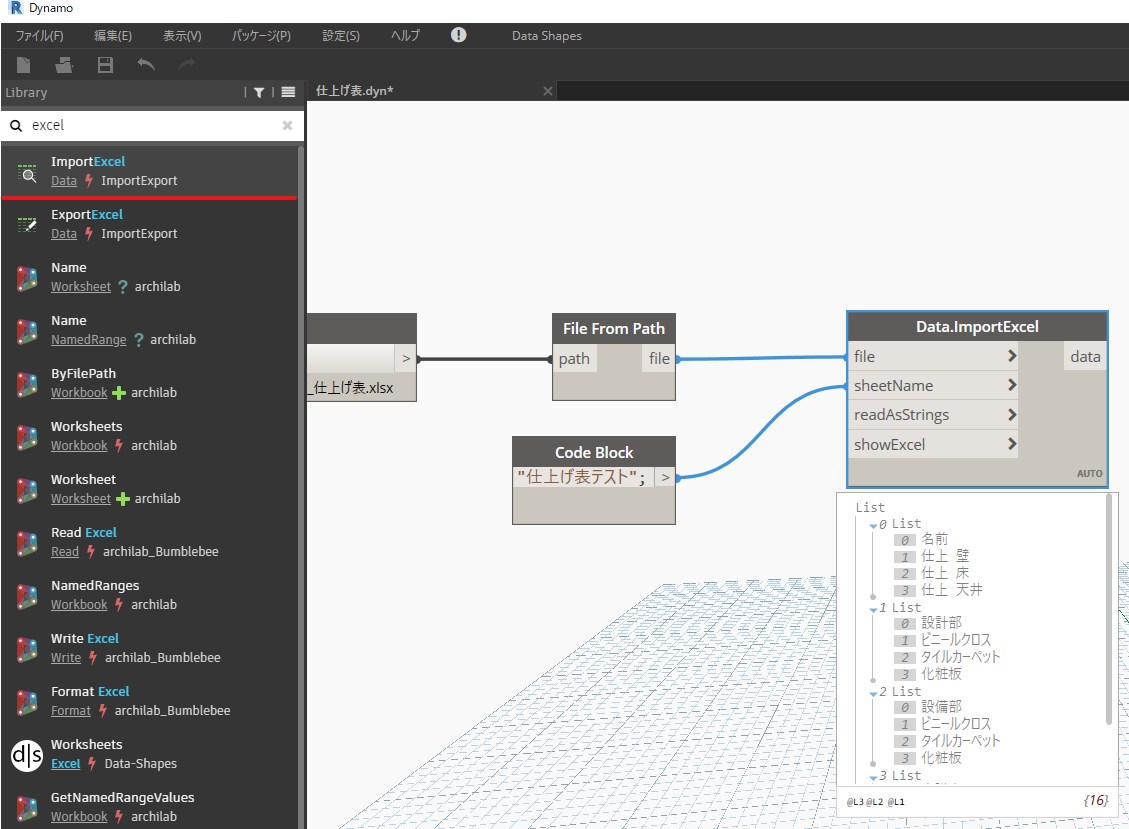Screen dimensions: 1129x829
Task: Collapse the 2 List tree node
Action: click(873, 694)
